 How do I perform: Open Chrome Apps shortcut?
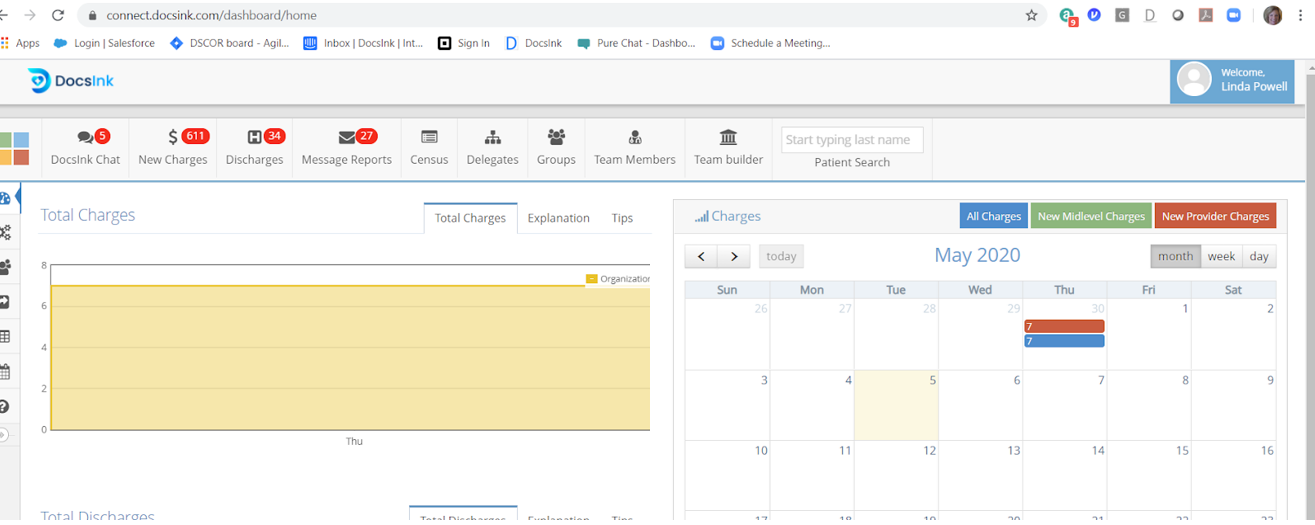(21, 43)
